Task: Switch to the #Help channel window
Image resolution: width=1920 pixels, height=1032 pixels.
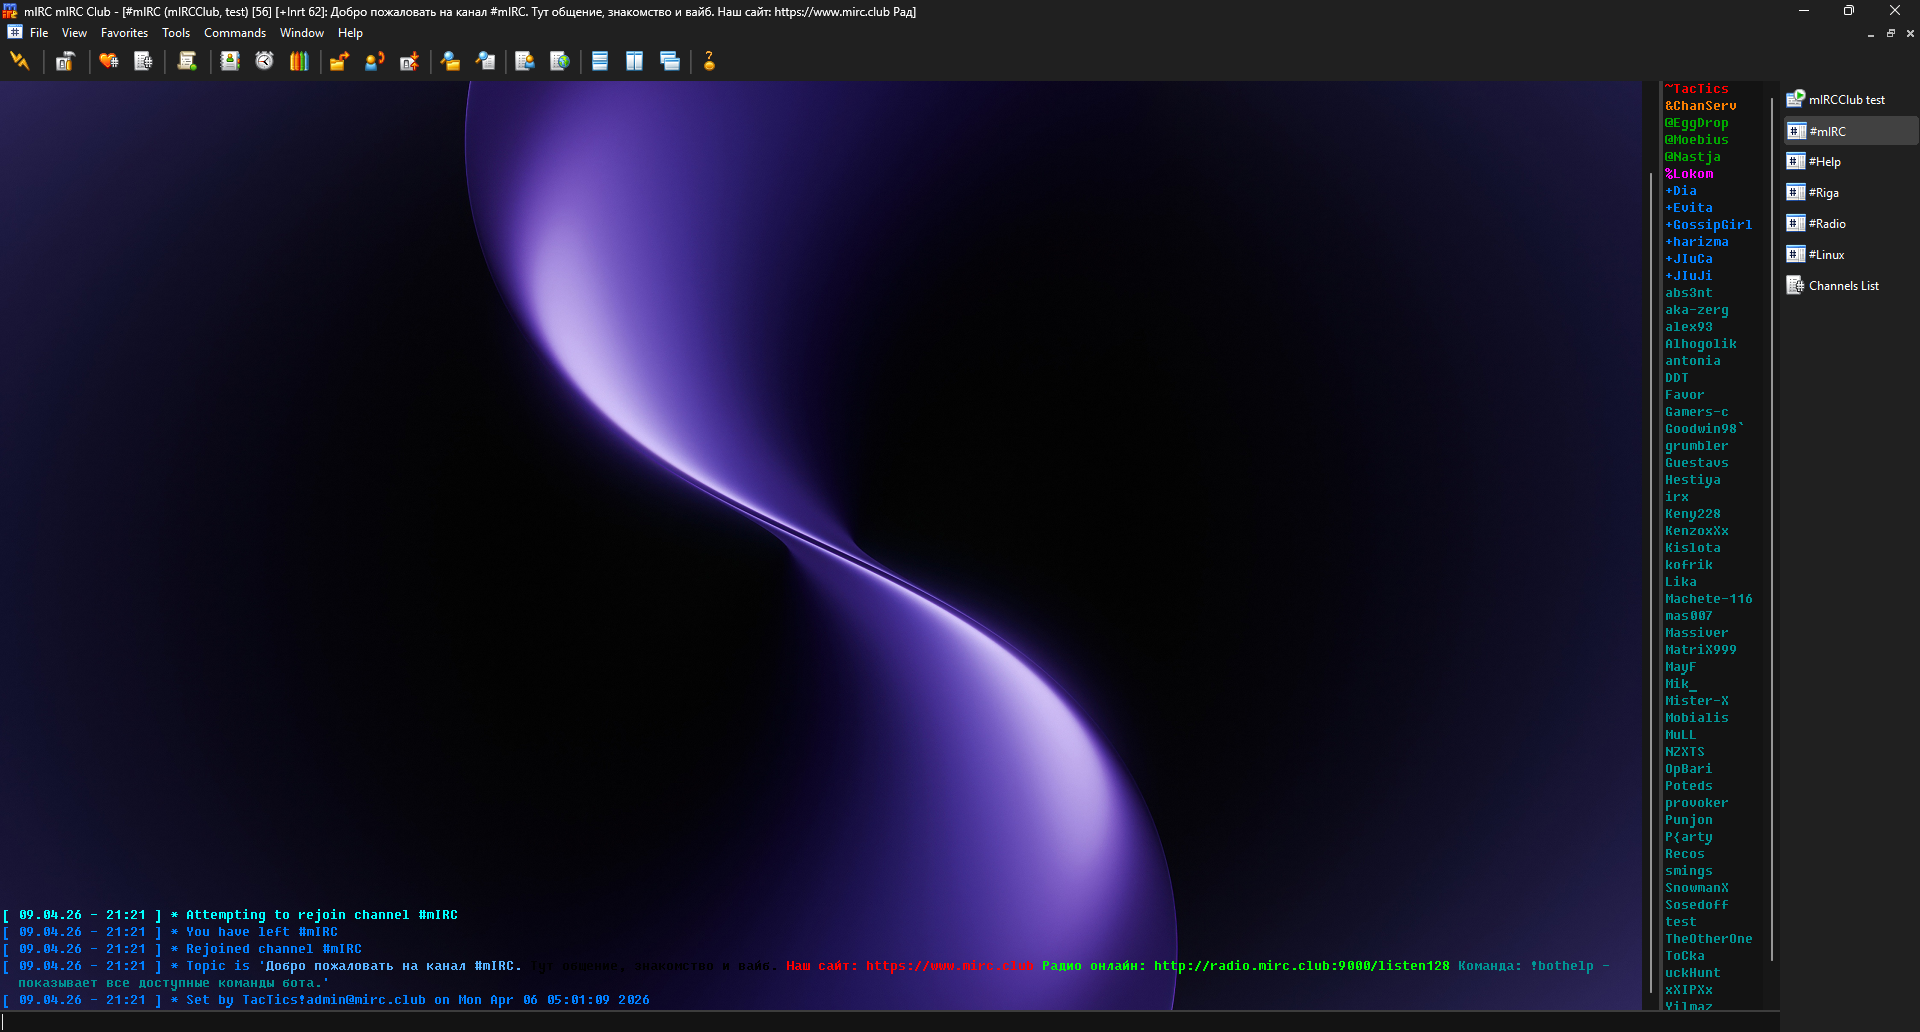Action: pyautogui.click(x=1824, y=162)
